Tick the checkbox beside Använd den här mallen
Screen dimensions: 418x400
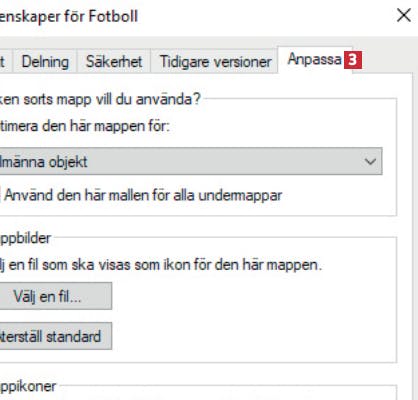pos(0,195)
